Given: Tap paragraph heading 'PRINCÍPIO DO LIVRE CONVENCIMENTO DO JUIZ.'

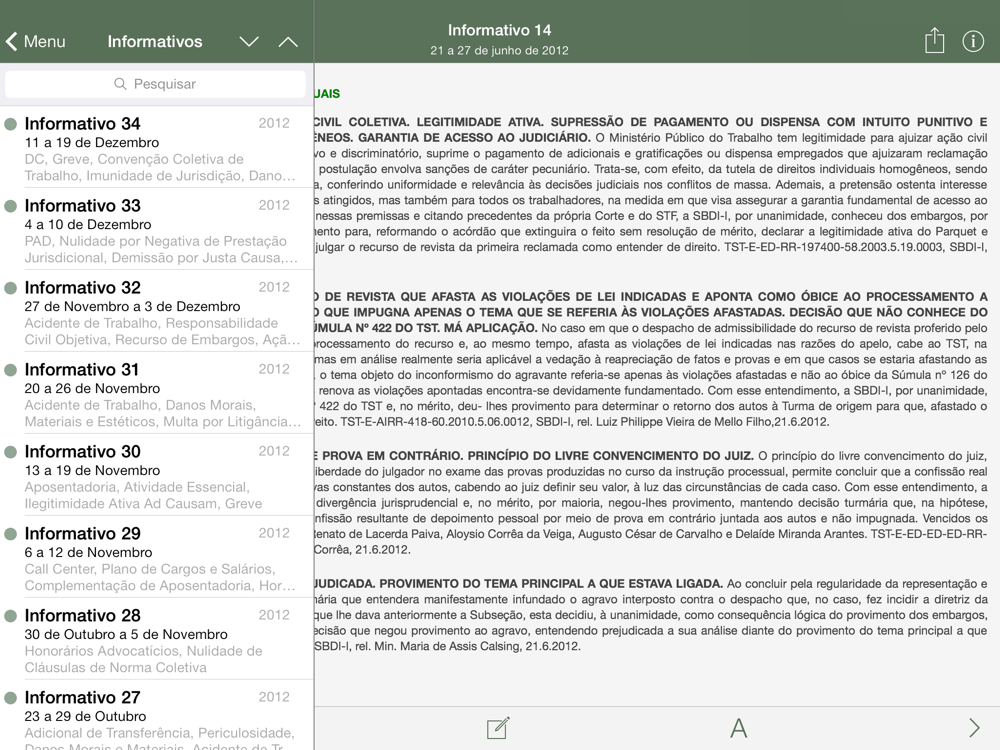Looking at the screenshot, I should coord(611,456).
